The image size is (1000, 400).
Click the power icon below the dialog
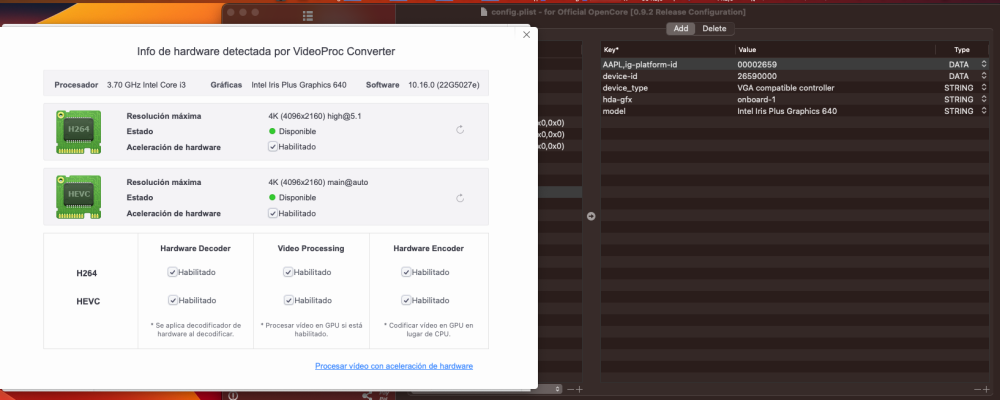(x=233, y=396)
